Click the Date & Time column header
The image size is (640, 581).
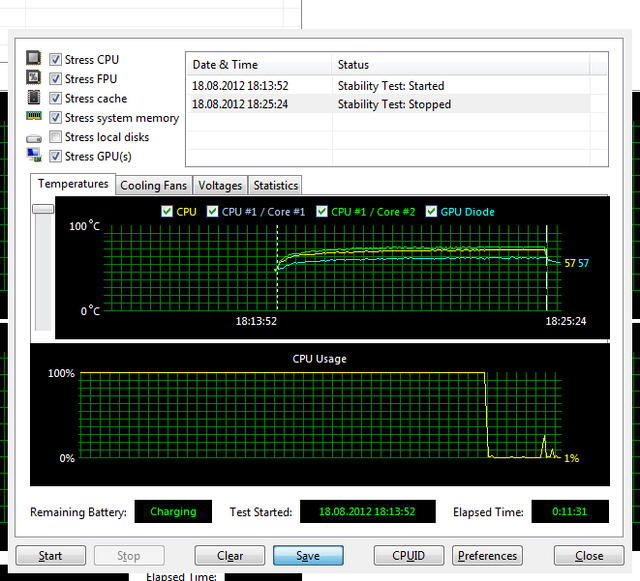tap(259, 65)
